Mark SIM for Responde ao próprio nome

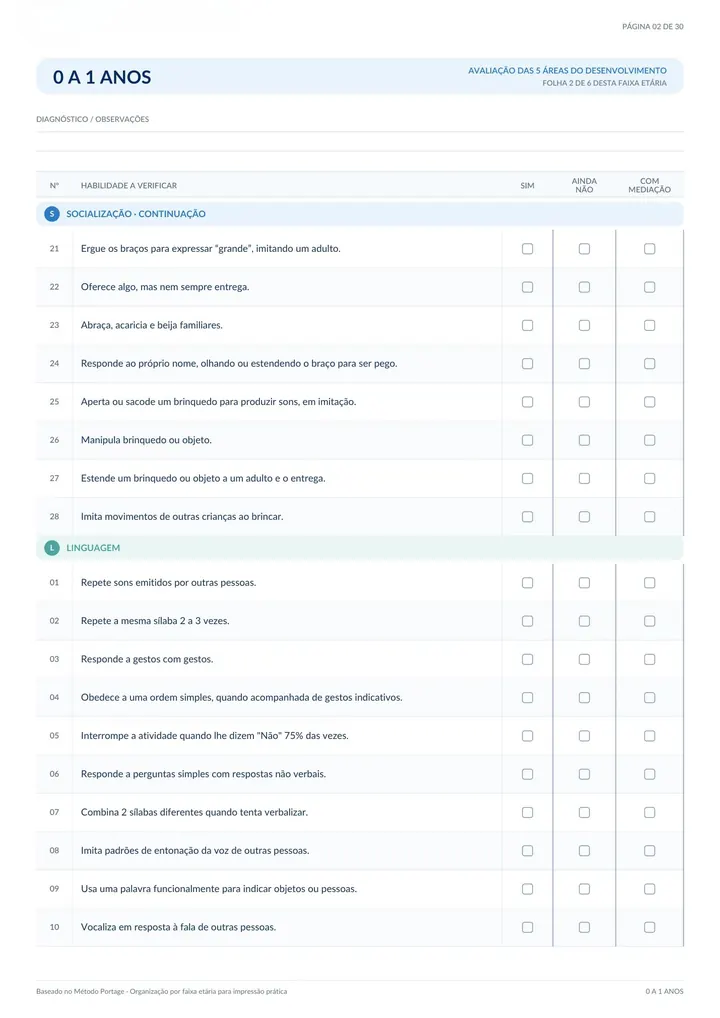(527, 364)
